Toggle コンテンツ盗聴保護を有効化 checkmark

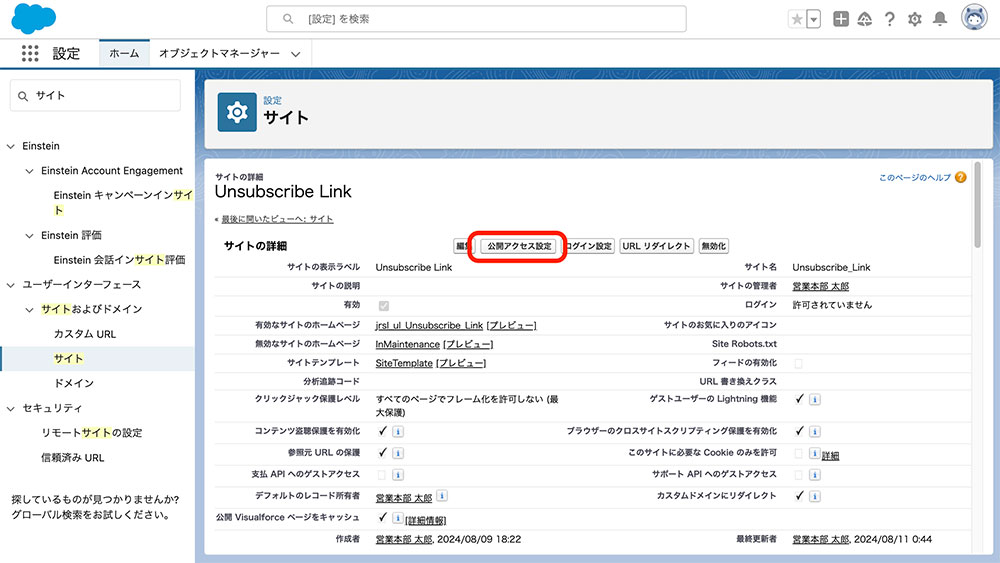382,431
